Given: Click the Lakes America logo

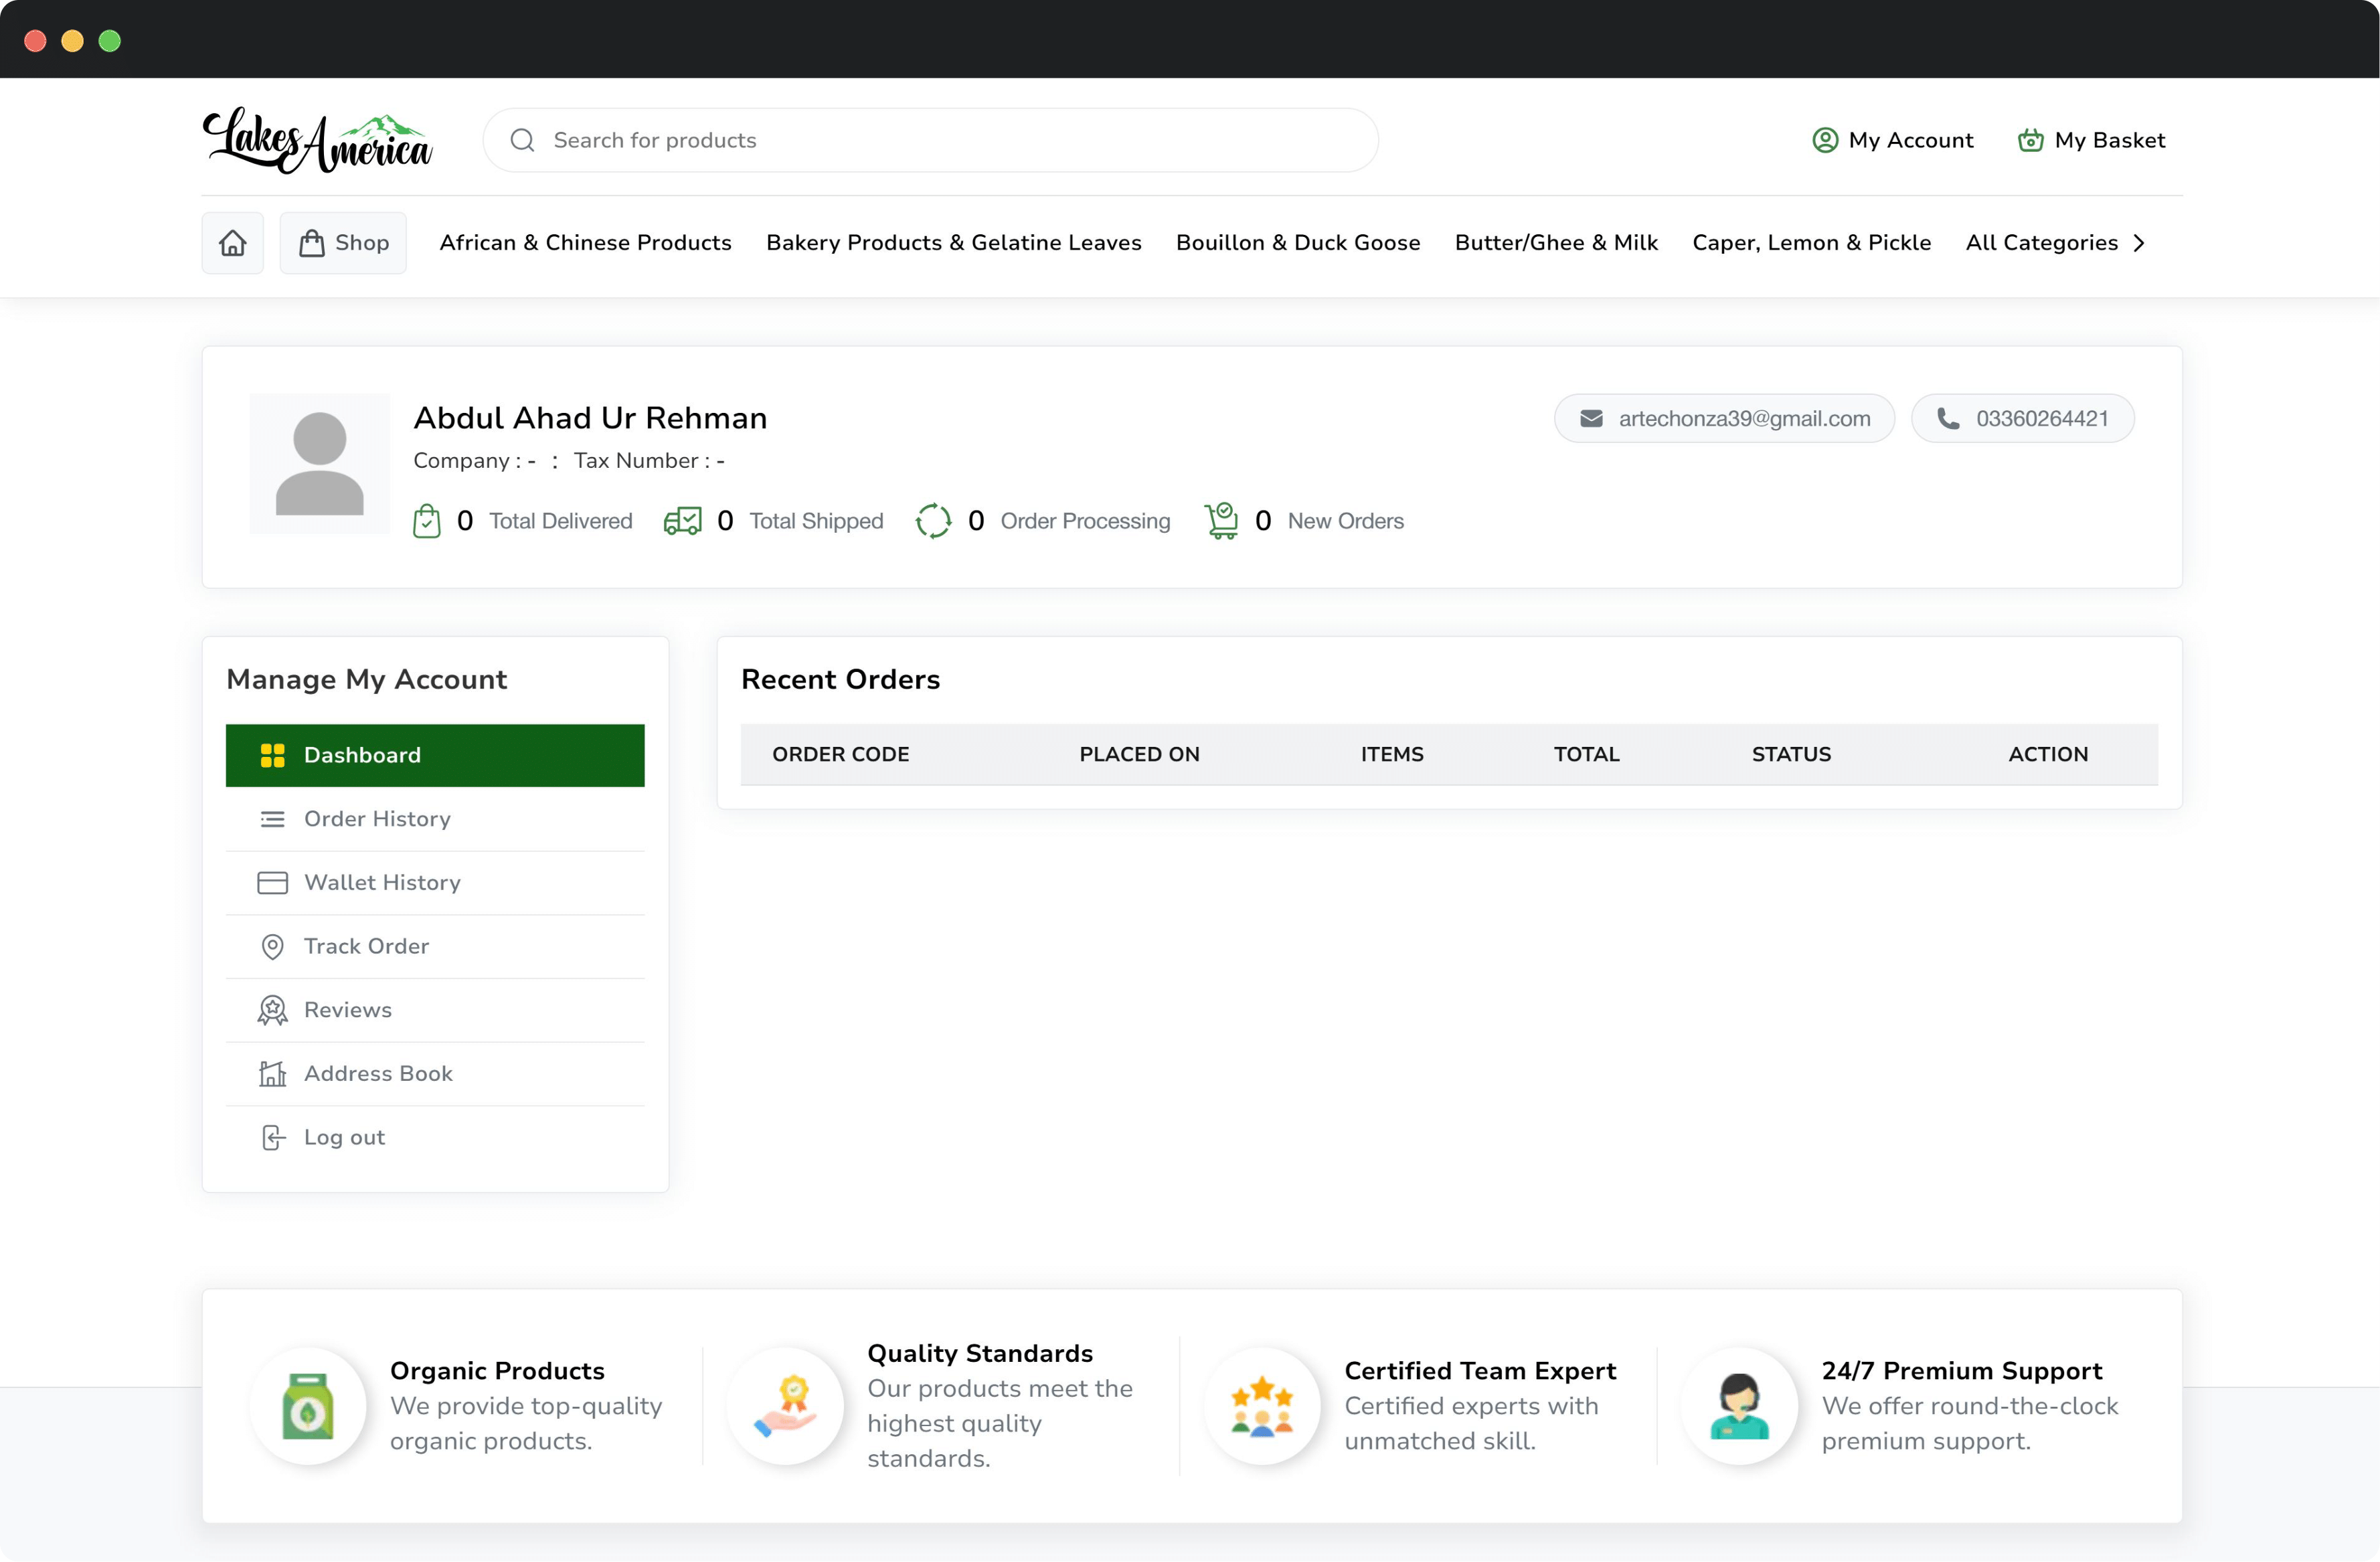Looking at the screenshot, I should (318, 141).
